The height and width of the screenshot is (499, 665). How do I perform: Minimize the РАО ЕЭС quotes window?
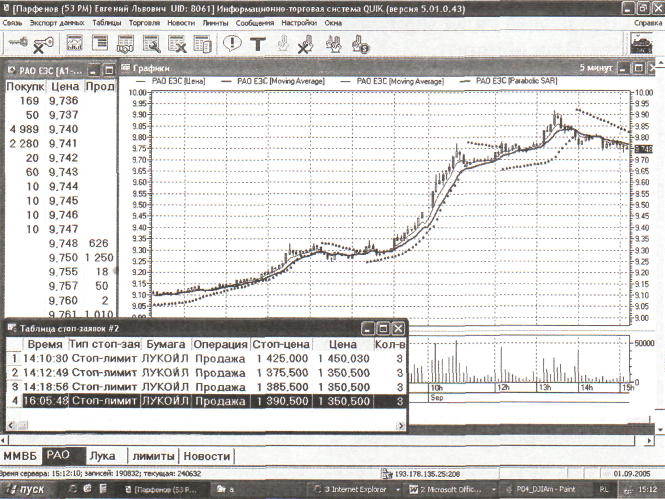[x=93, y=70]
